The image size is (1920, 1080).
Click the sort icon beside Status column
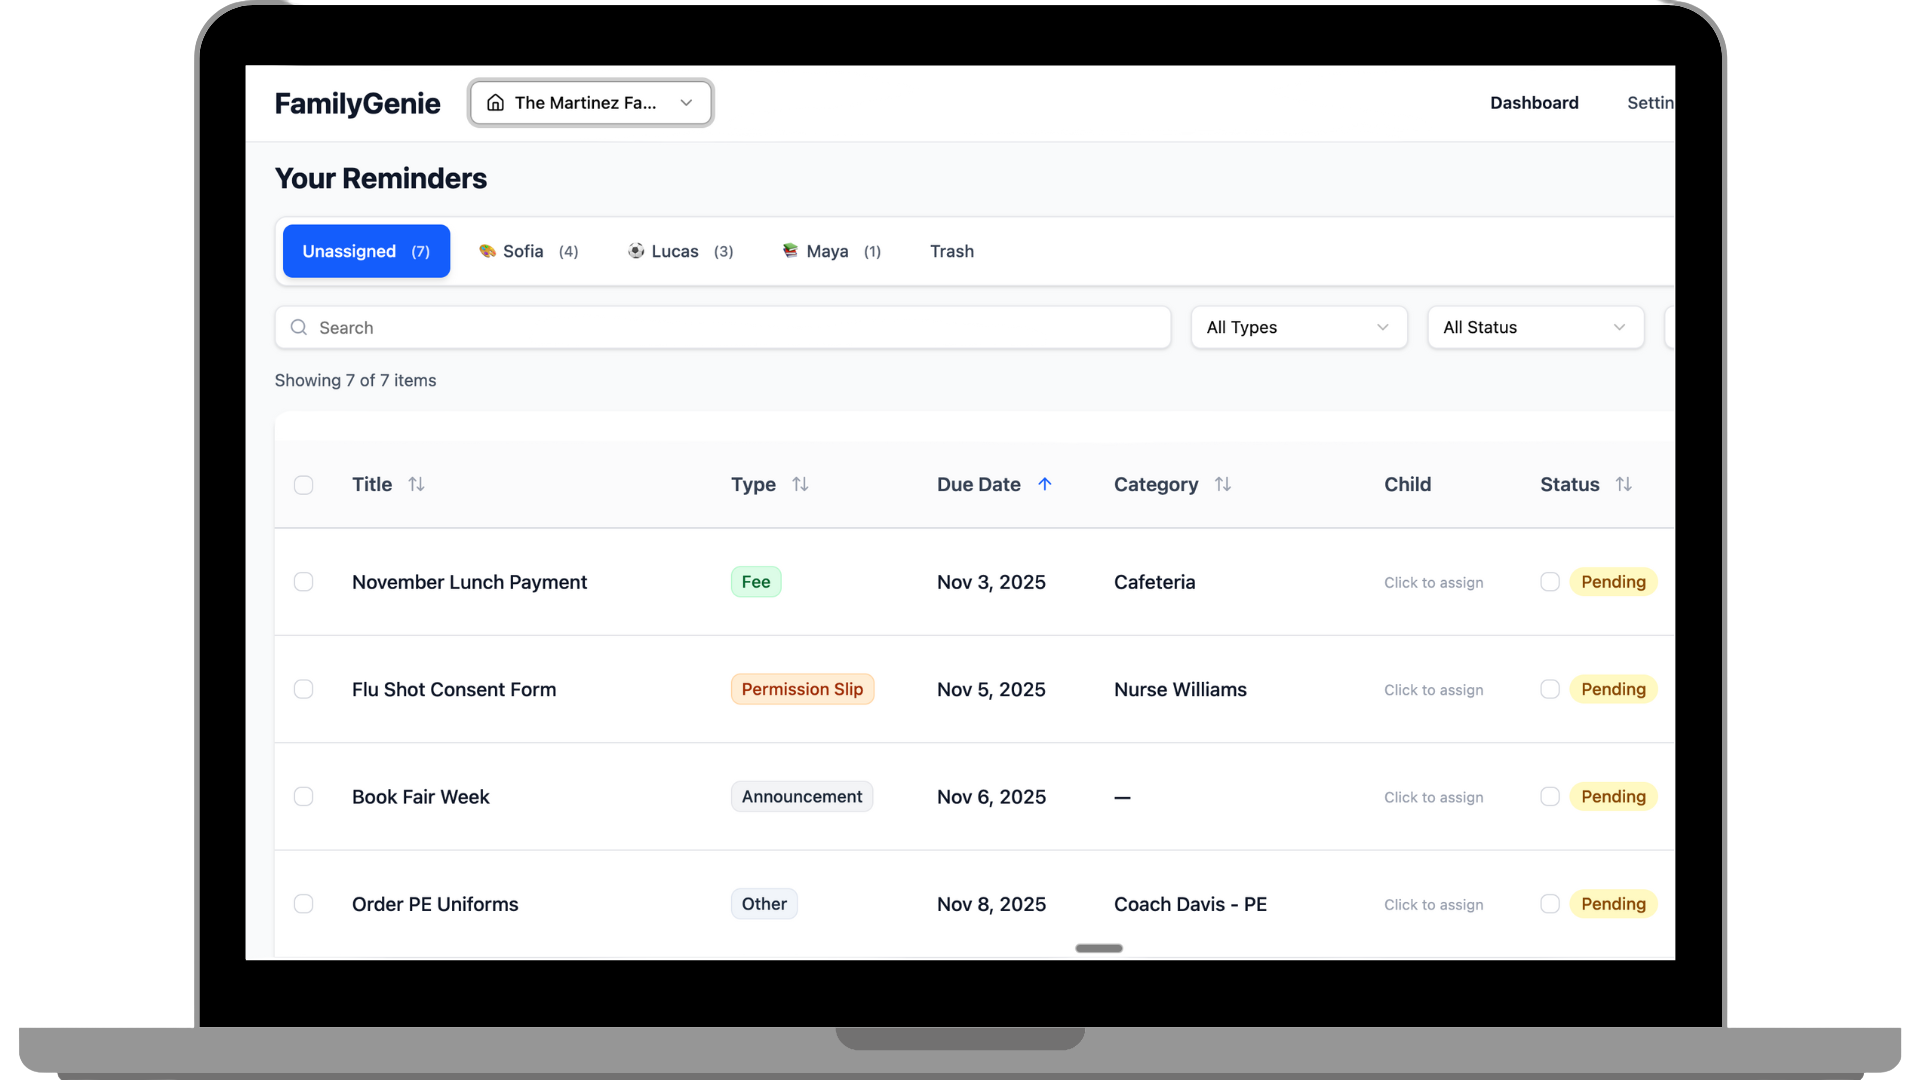coord(1624,484)
